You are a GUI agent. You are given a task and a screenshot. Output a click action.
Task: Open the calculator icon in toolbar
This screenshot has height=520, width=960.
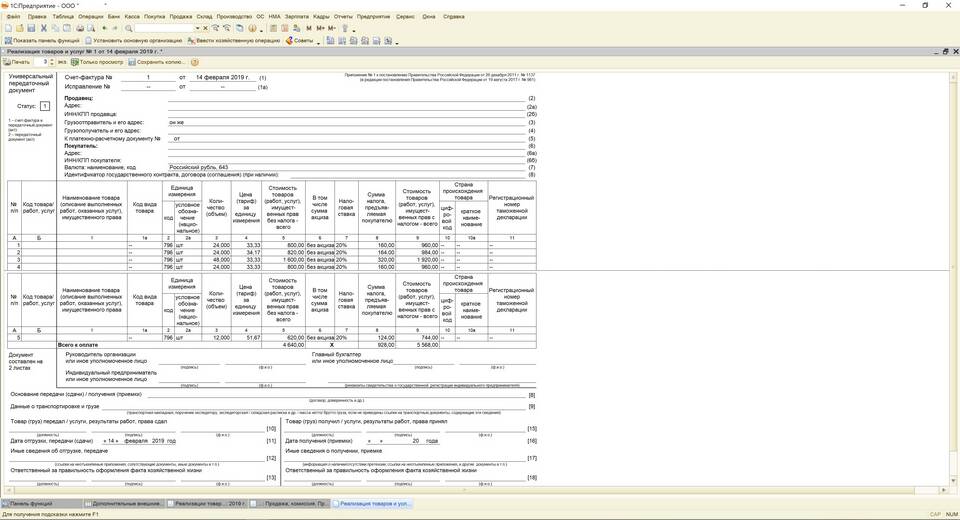tap(273, 28)
